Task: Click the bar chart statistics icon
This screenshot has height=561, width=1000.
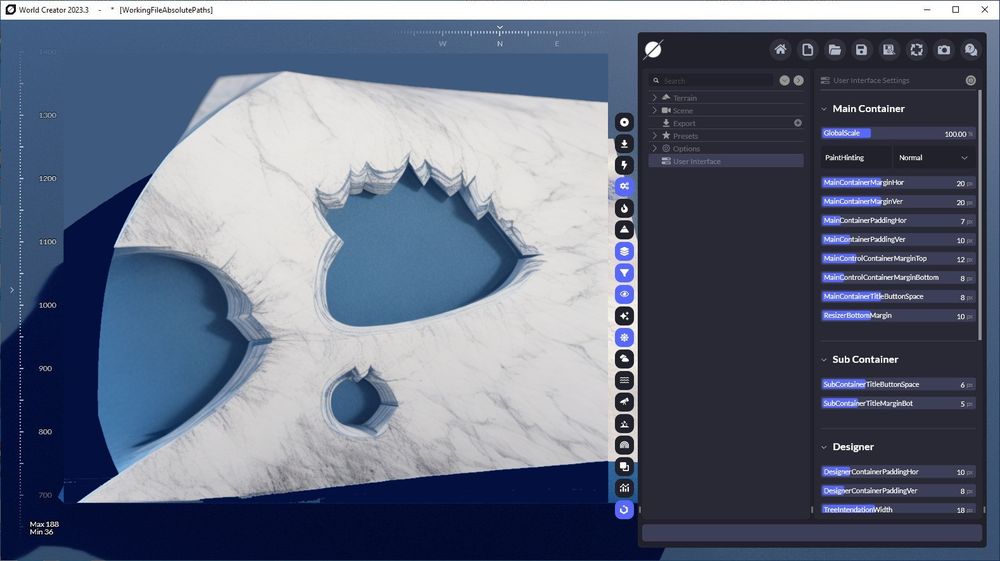Action: (624, 488)
